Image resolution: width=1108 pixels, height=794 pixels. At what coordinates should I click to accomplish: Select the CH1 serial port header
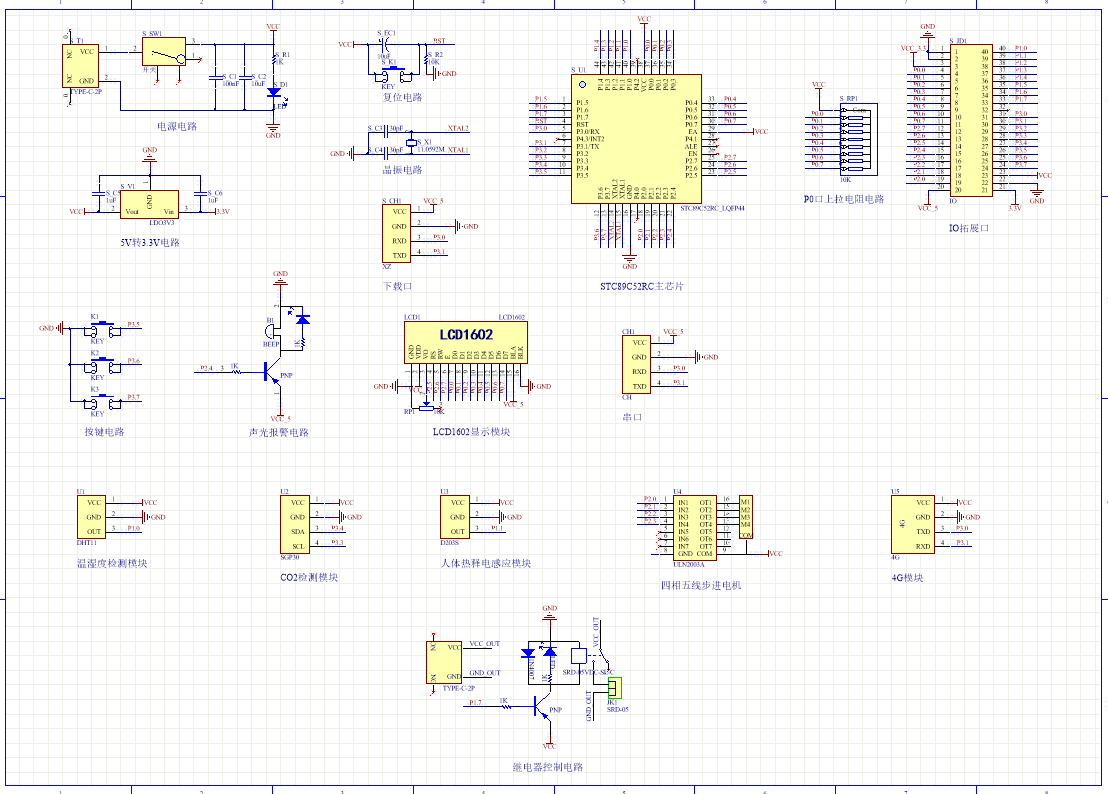636,365
